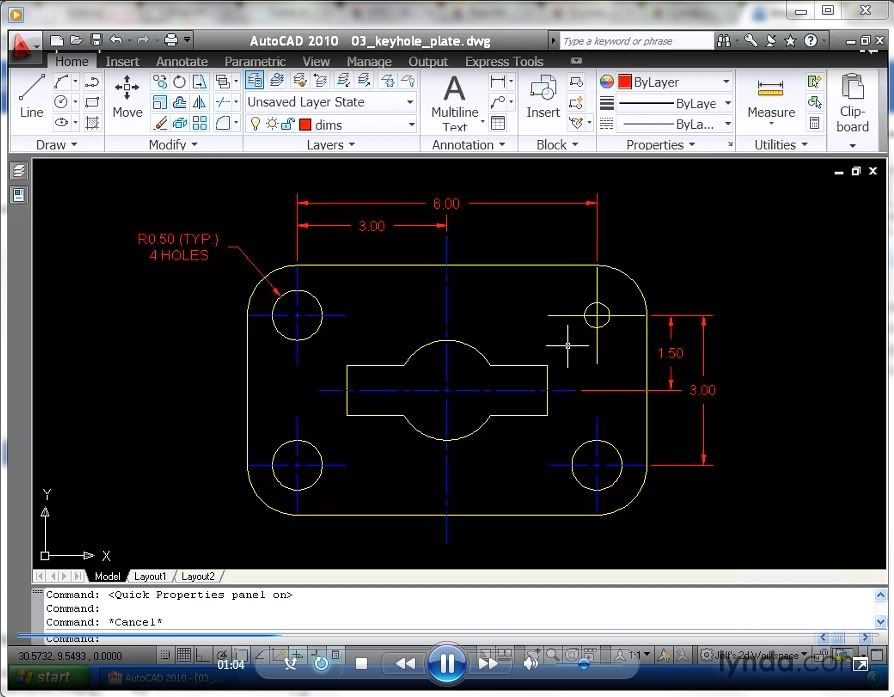This screenshot has height=697, width=894.
Task: Select the Stretch tool
Action: click(x=200, y=82)
